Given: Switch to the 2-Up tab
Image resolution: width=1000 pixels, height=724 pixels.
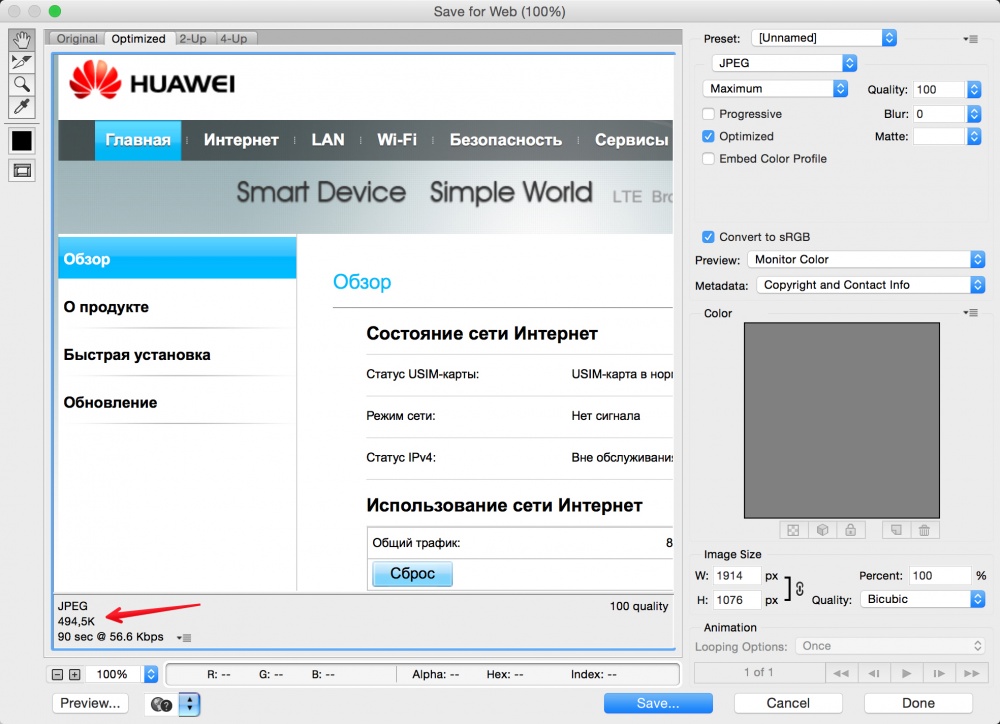Looking at the screenshot, I should point(193,39).
